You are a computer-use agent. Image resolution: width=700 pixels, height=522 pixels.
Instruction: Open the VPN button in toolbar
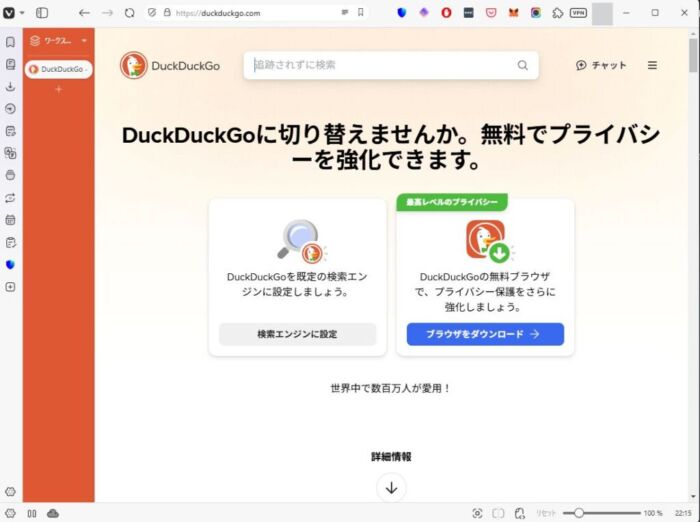tap(578, 13)
